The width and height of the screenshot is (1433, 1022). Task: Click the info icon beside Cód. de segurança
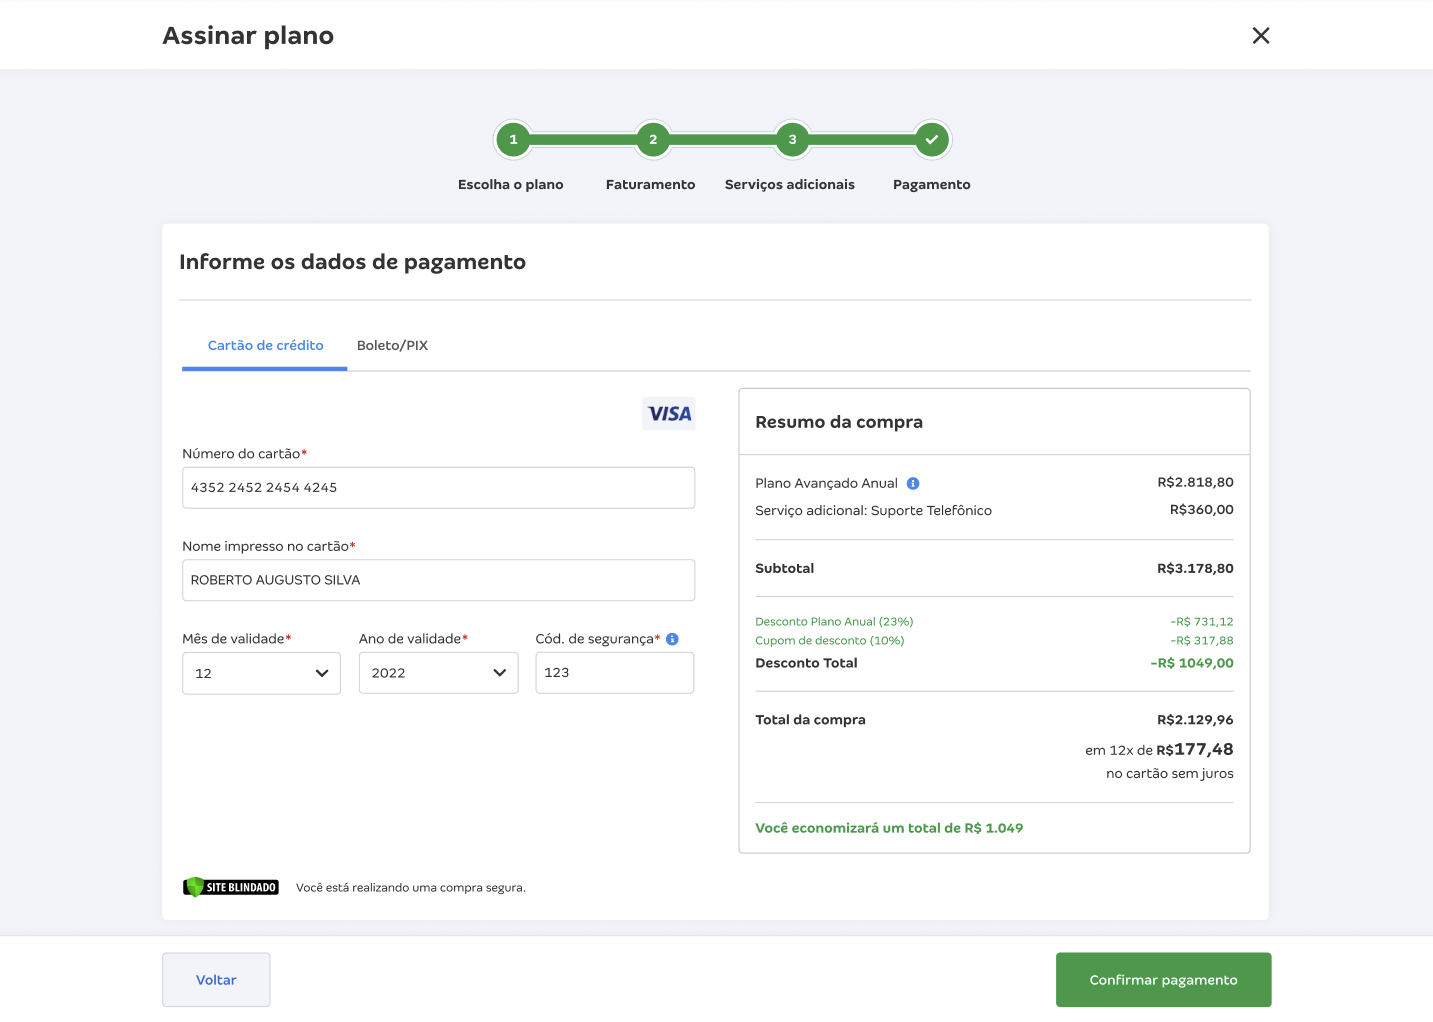[x=672, y=639]
